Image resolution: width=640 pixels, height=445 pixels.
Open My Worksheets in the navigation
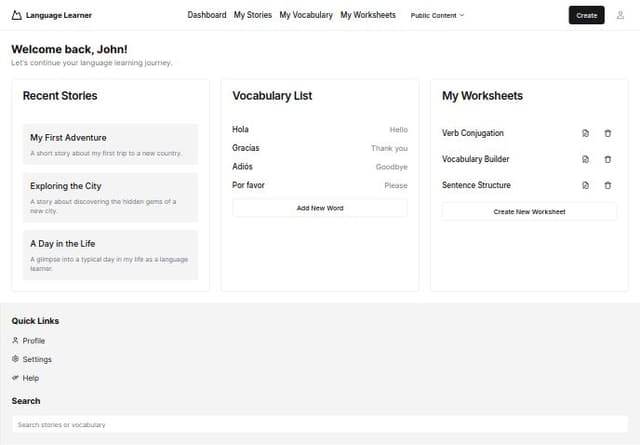[x=368, y=15]
